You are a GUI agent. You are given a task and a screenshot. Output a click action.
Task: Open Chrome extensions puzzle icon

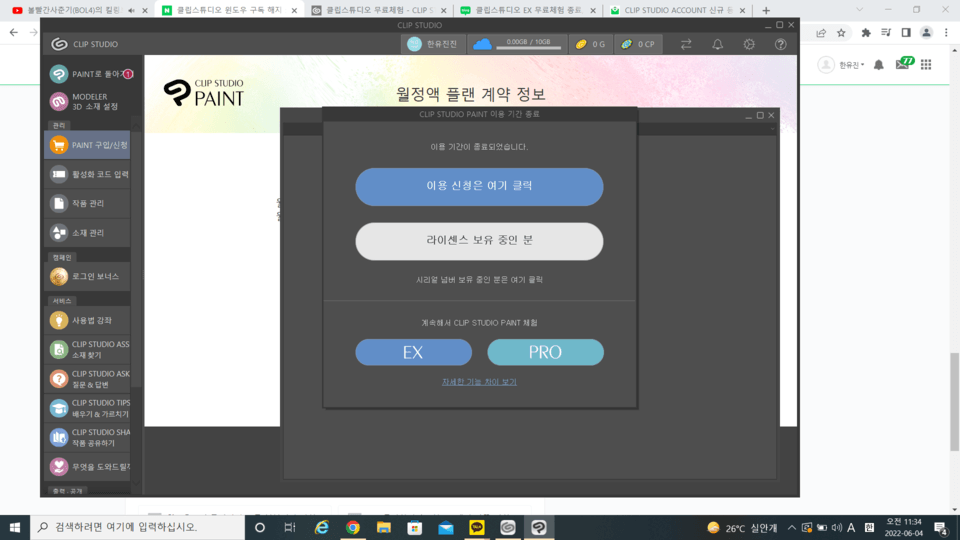866,32
